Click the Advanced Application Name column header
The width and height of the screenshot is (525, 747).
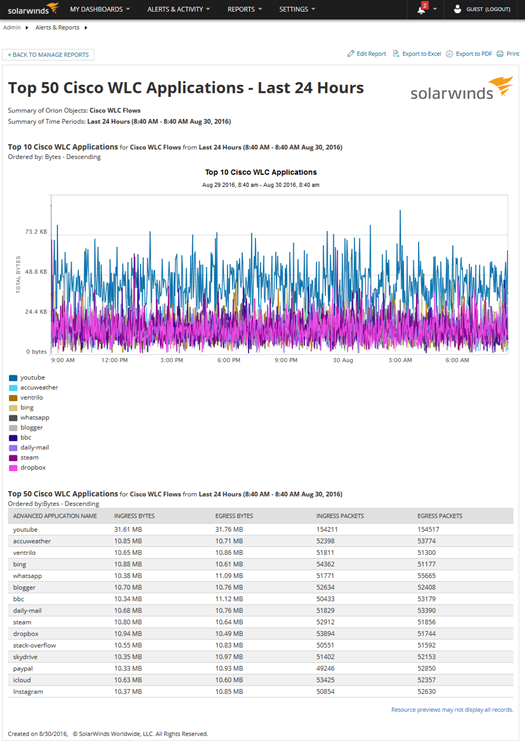tap(55, 516)
